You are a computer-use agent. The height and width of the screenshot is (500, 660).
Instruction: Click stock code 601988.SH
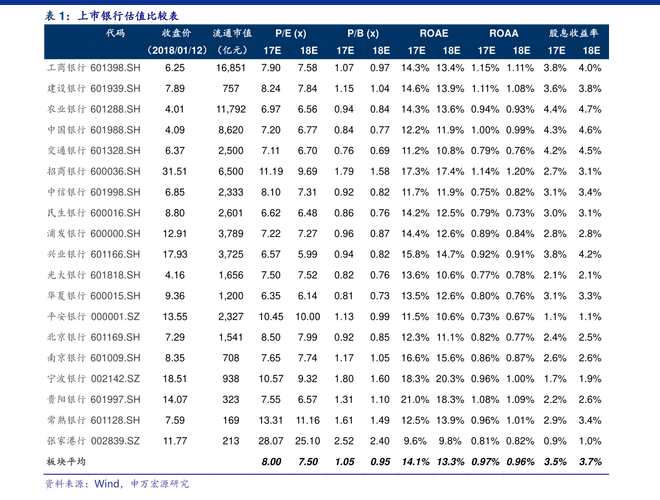coord(115,130)
